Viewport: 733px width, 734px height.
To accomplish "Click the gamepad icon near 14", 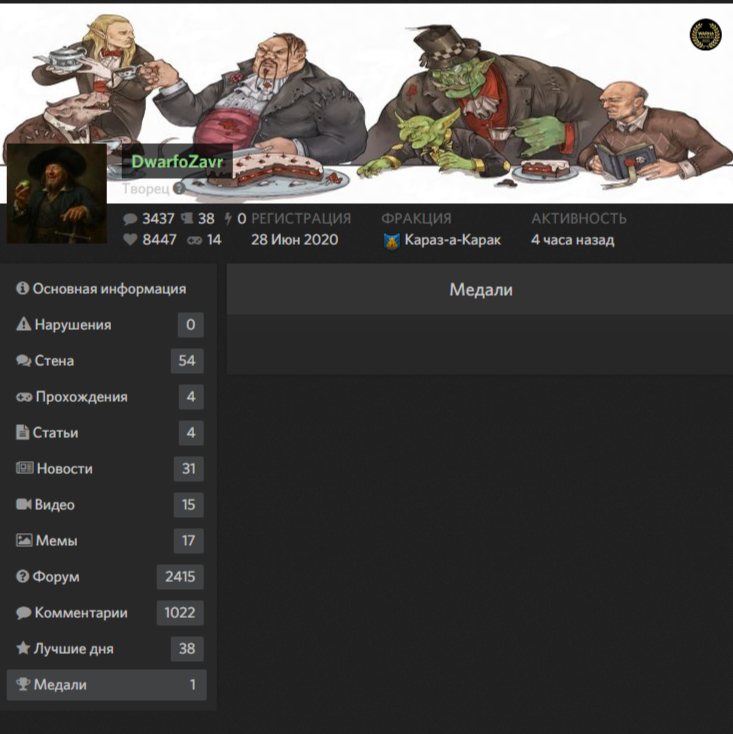I will click(194, 240).
